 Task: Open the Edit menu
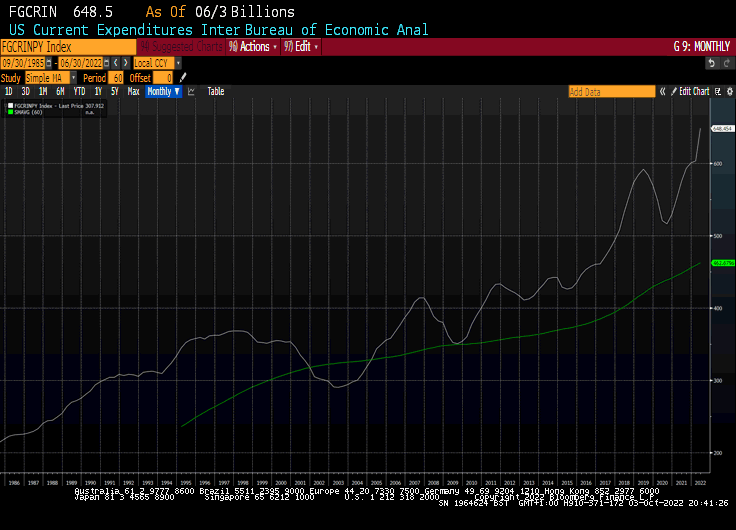[302, 47]
